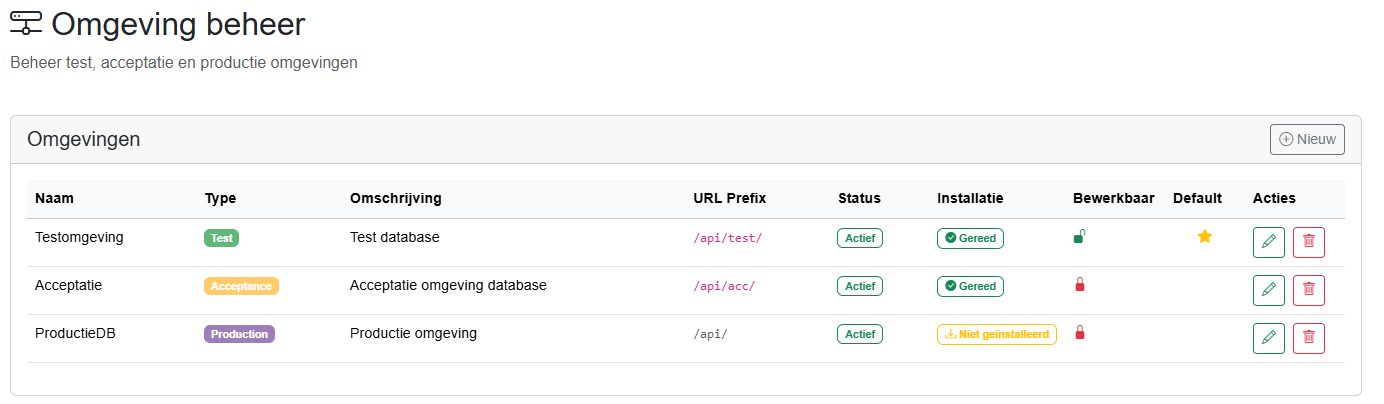The image size is (1384, 404).
Task: Click the Omgeving beheer server icon
Action: (x=26, y=24)
